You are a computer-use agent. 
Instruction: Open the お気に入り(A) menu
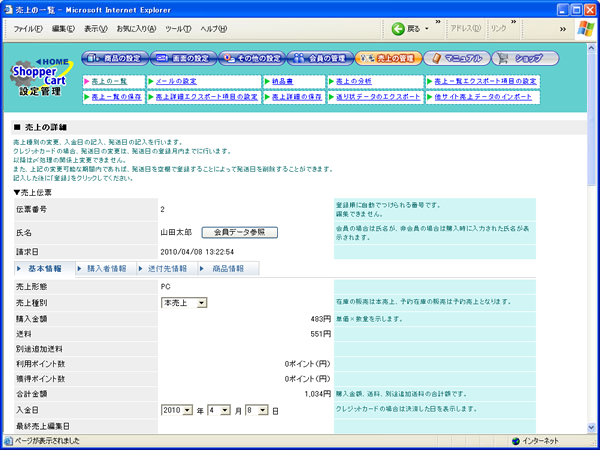coord(136,29)
